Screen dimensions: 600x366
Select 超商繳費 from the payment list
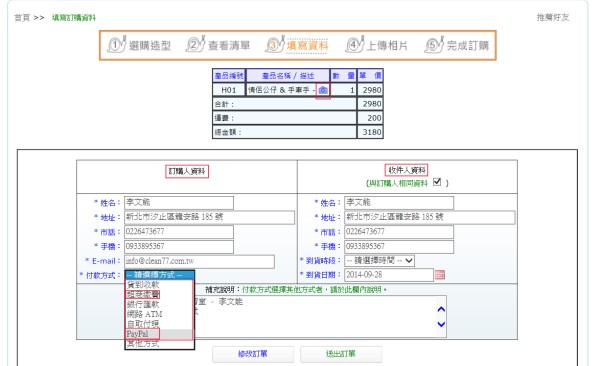click(143, 294)
